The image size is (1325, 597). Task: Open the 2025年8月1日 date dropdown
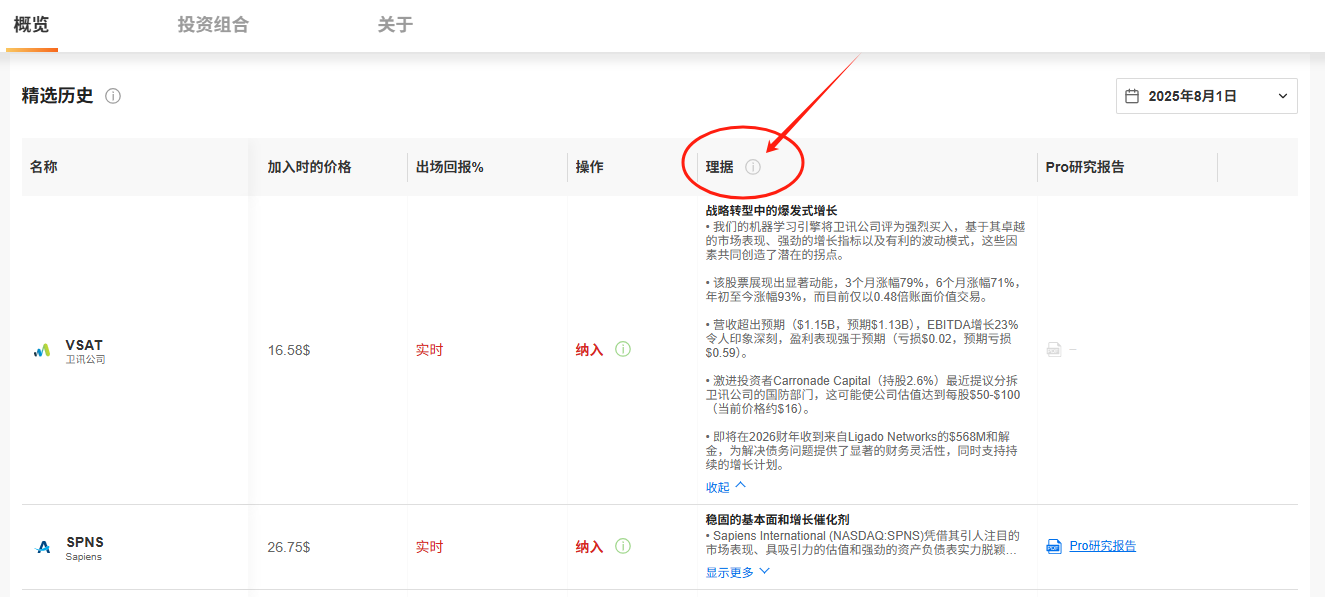point(1207,96)
